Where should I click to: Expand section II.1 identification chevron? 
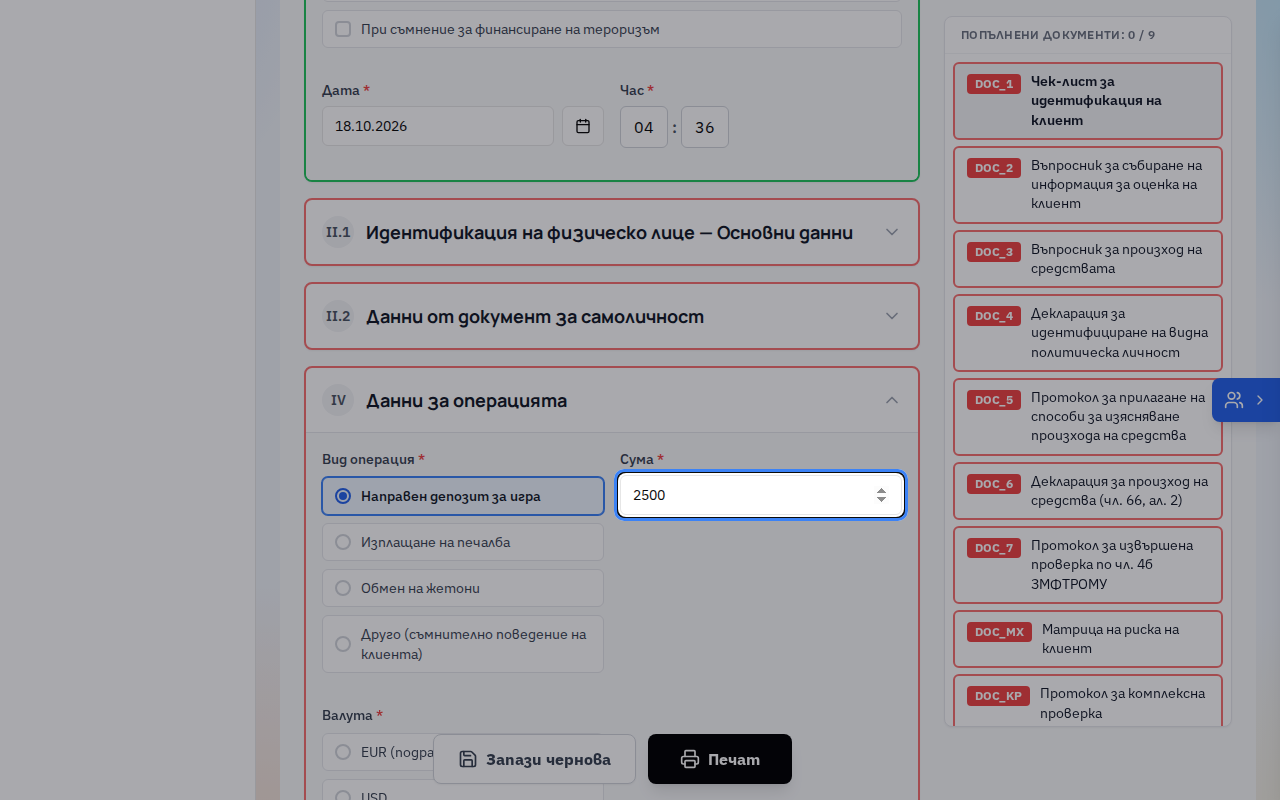pyautogui.click(x=892, y=232)
